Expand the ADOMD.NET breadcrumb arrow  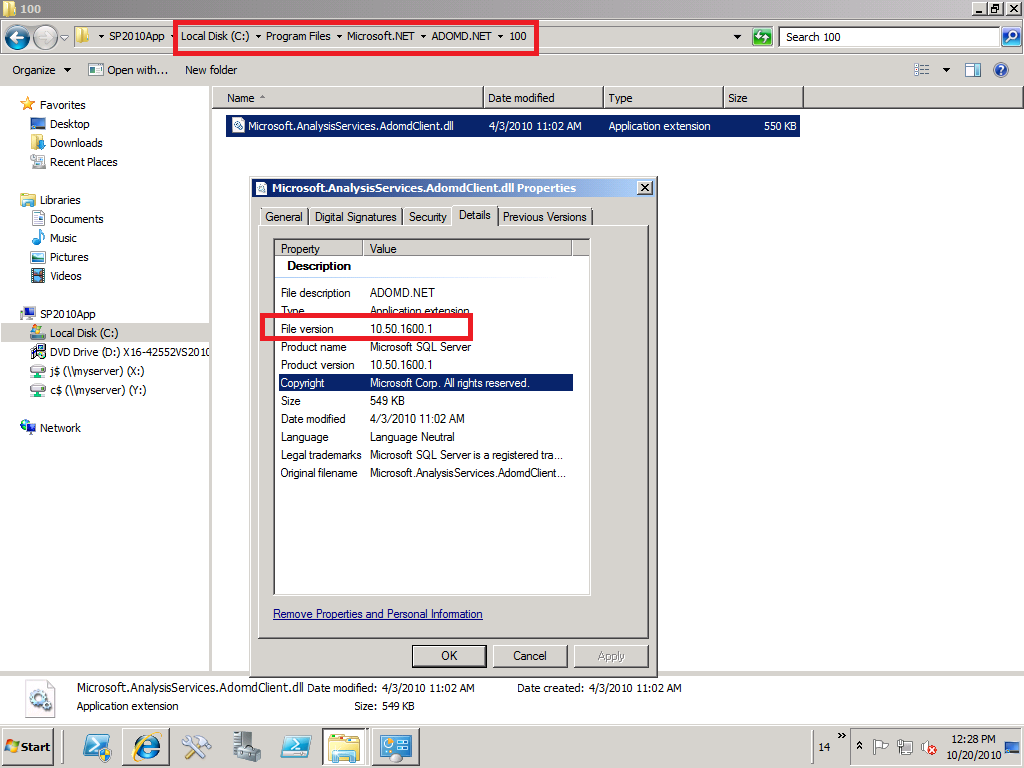[500, 37]
